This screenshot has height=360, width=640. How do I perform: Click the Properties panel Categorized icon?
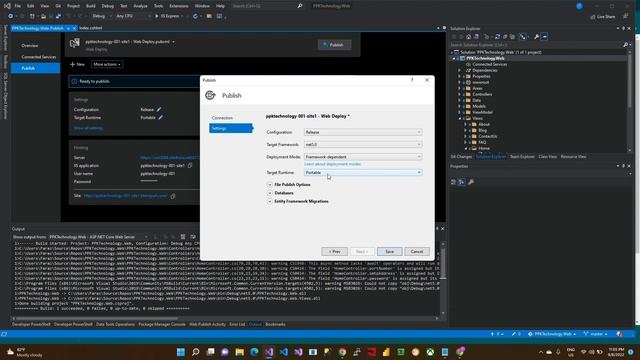click(x=453, y=182)
